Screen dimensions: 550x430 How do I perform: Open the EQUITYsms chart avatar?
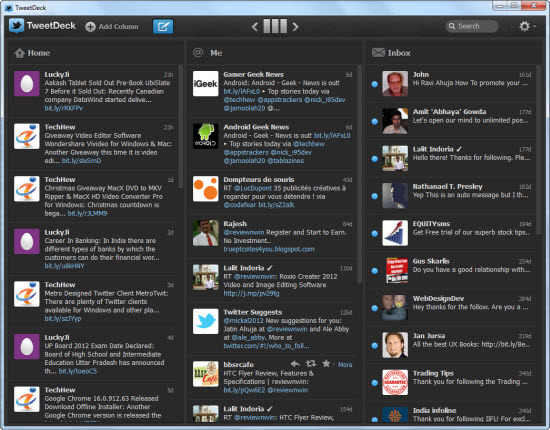tap(395, 233)
